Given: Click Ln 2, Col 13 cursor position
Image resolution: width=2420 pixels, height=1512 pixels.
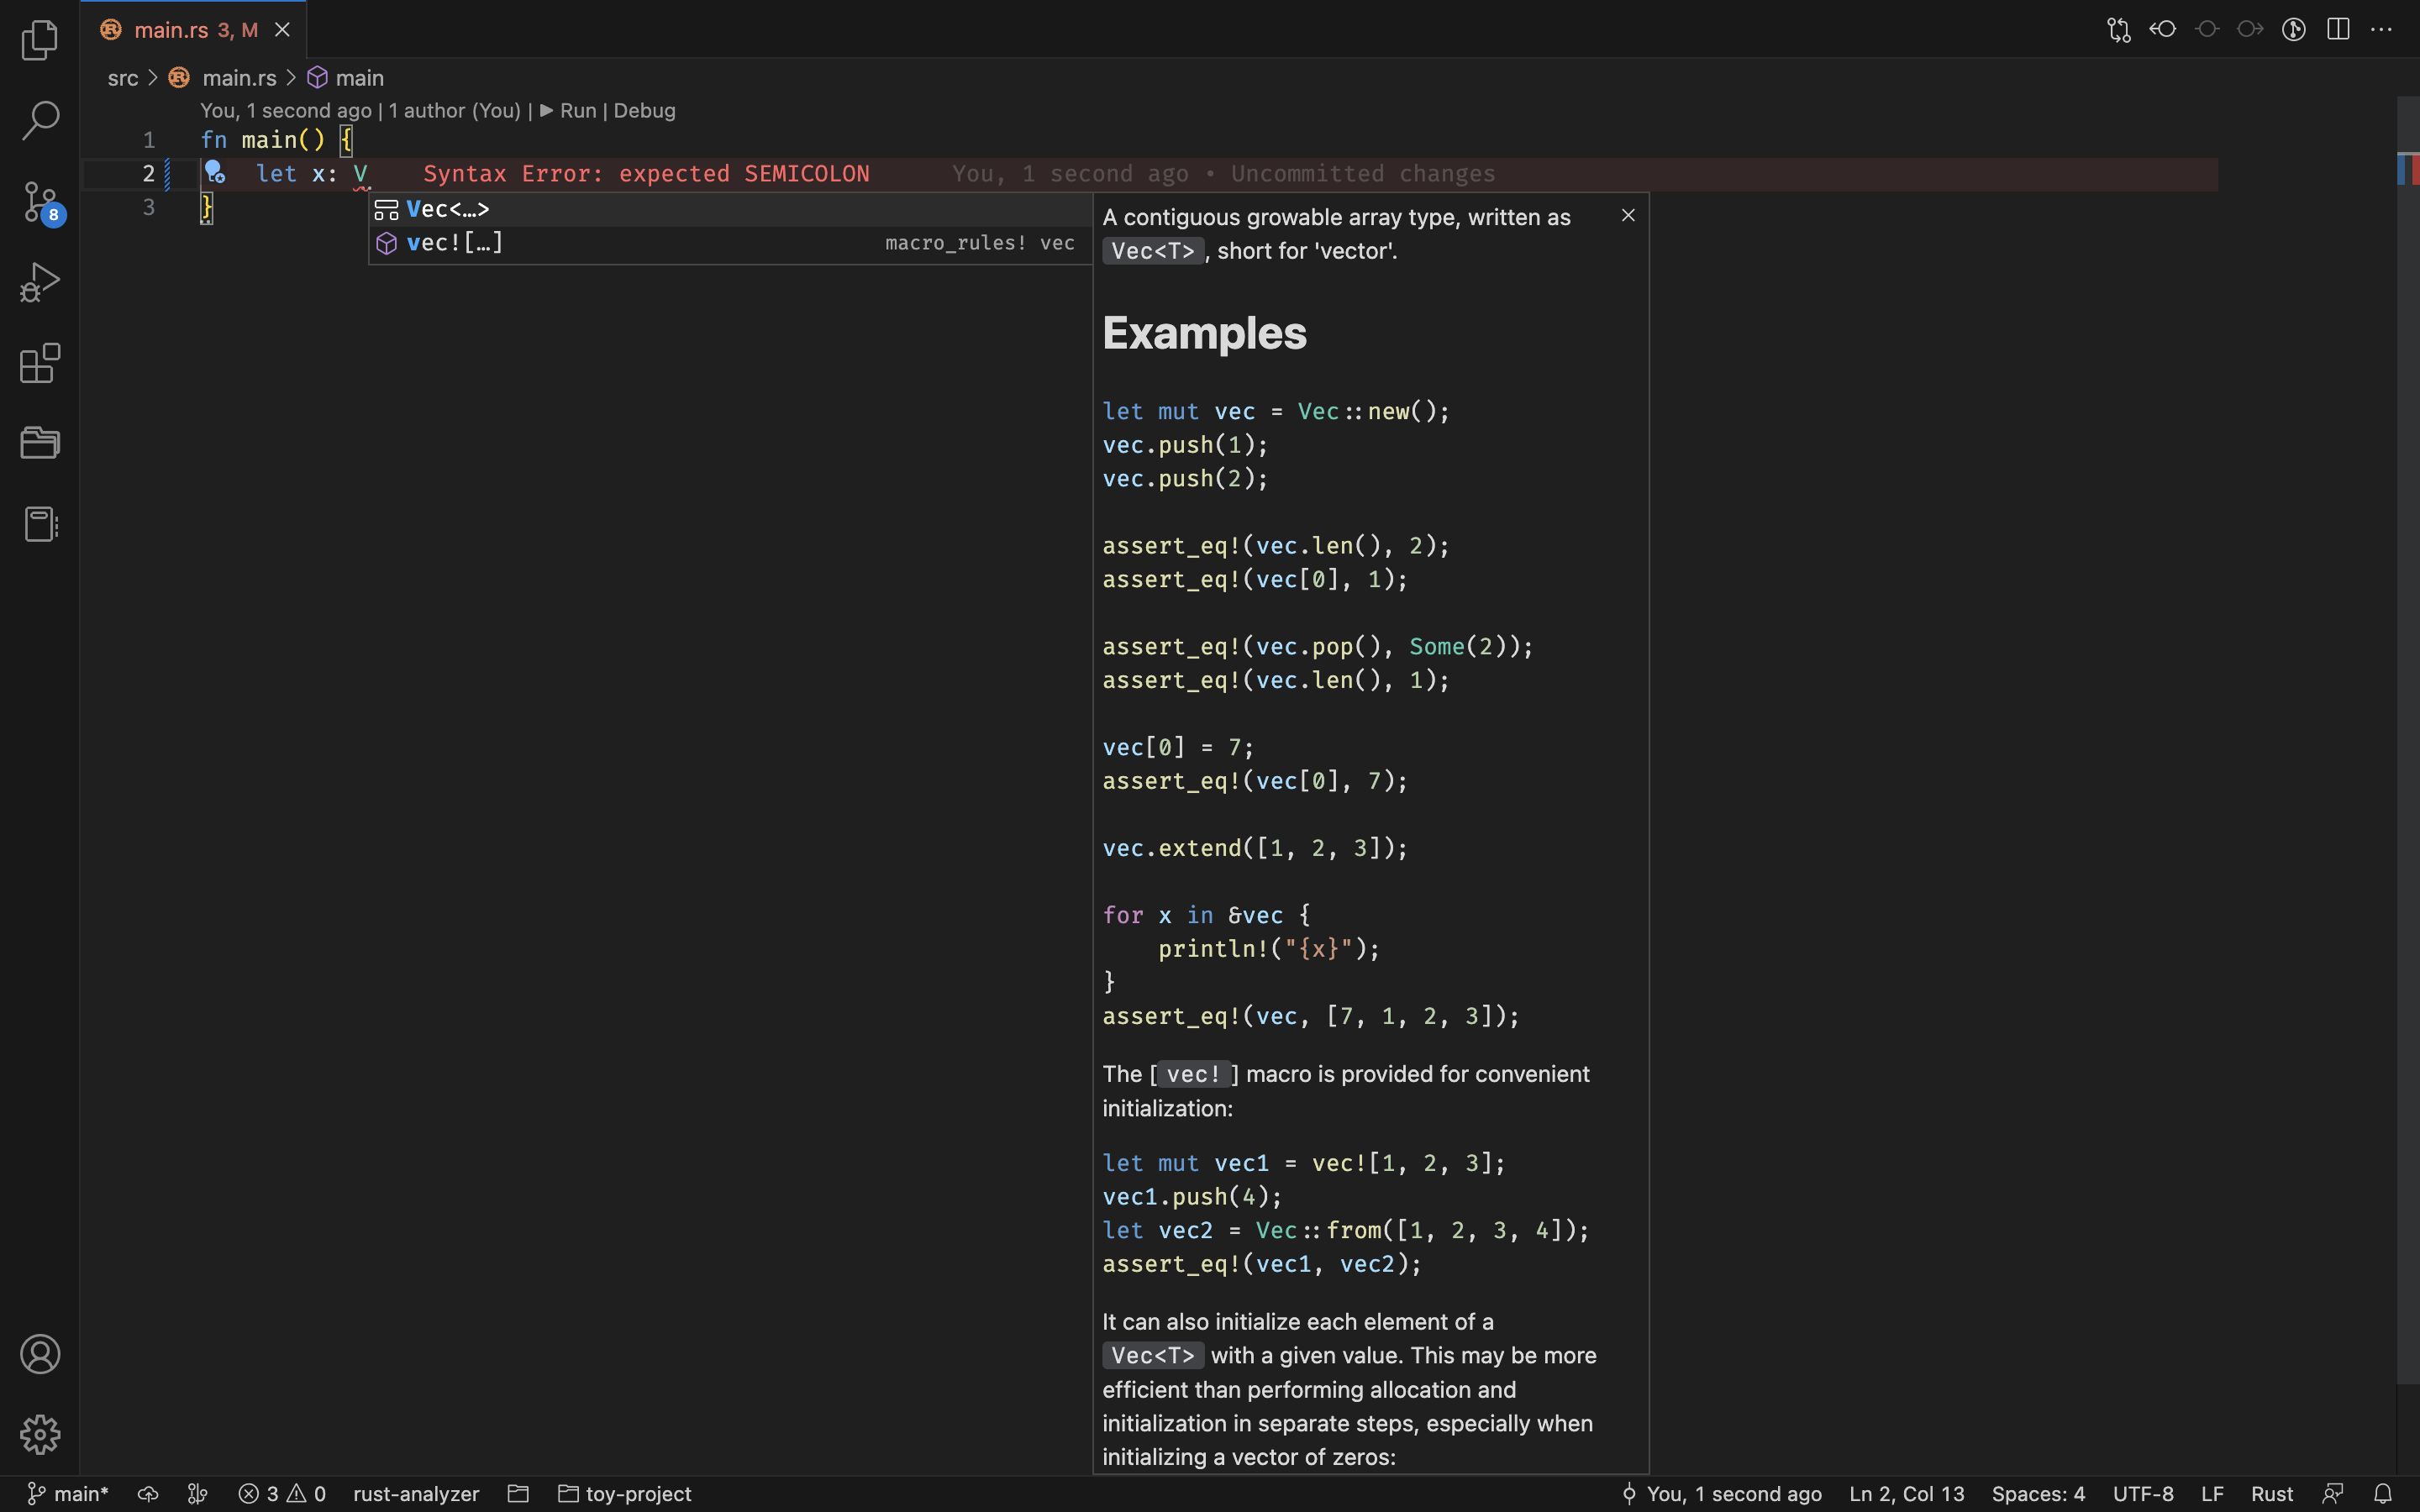Looking at the screenshot, I should click(1906, 1494).
